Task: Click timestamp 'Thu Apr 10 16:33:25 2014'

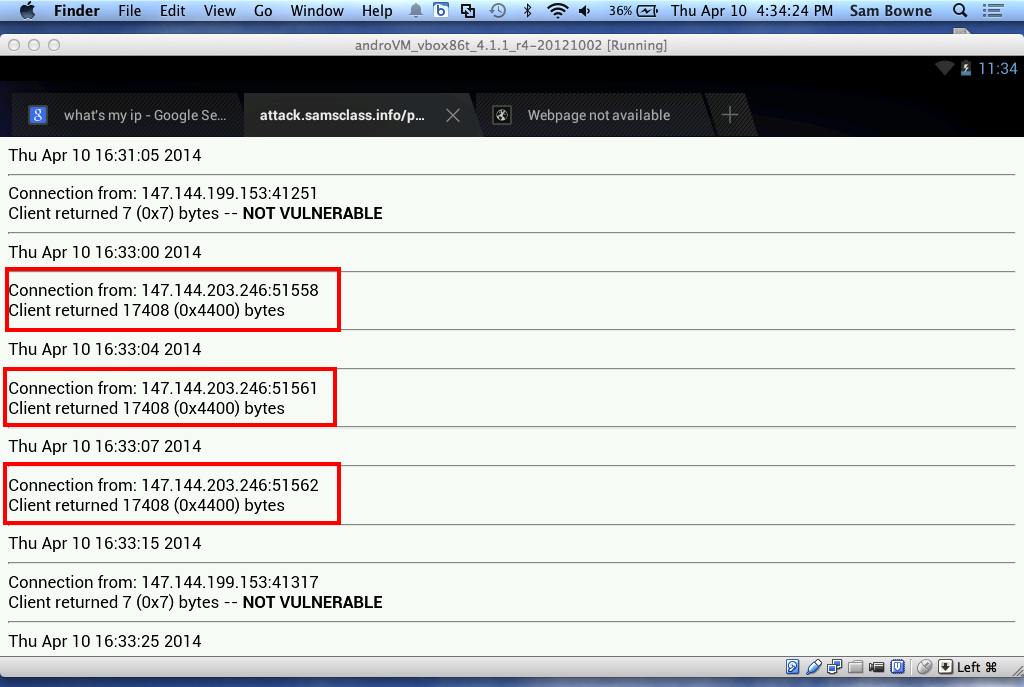Action: click(x=104, y=641)
